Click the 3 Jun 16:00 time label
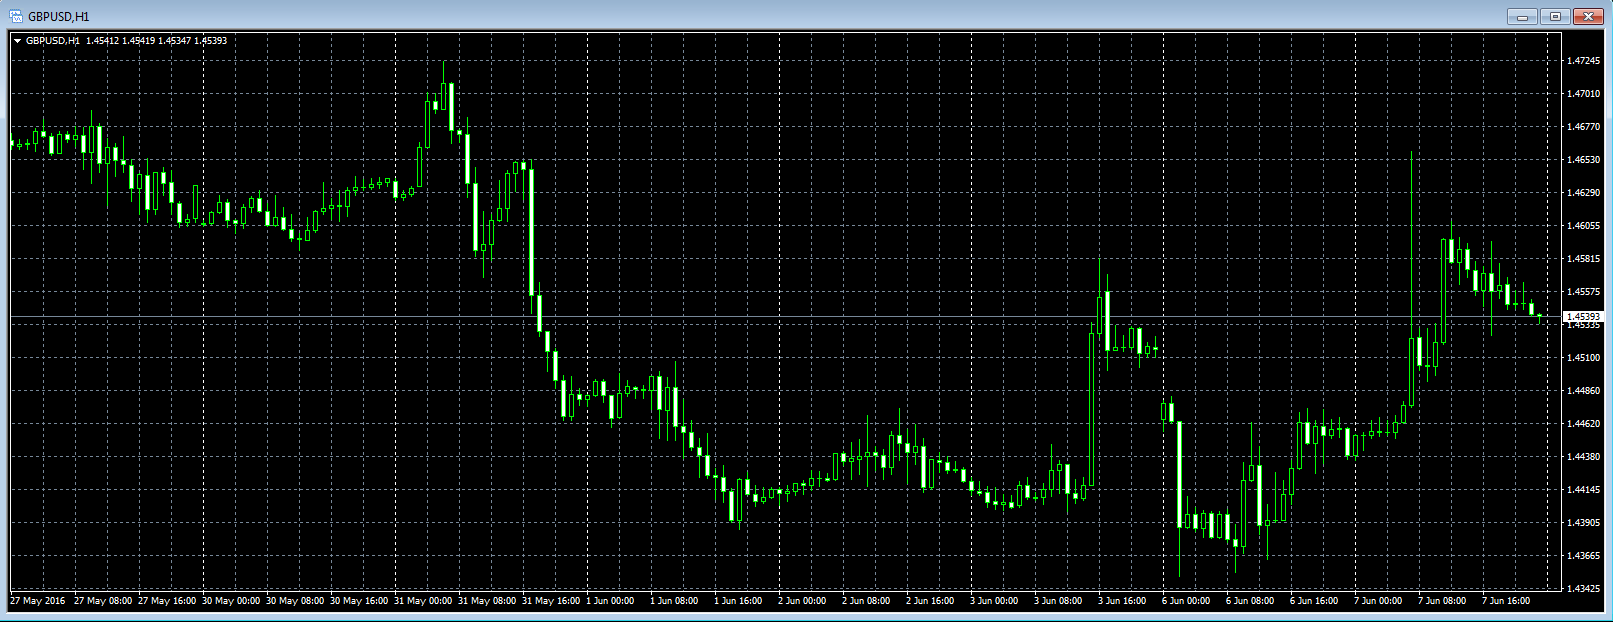This screenshot has width=1613, height=622. [1122, 601]
